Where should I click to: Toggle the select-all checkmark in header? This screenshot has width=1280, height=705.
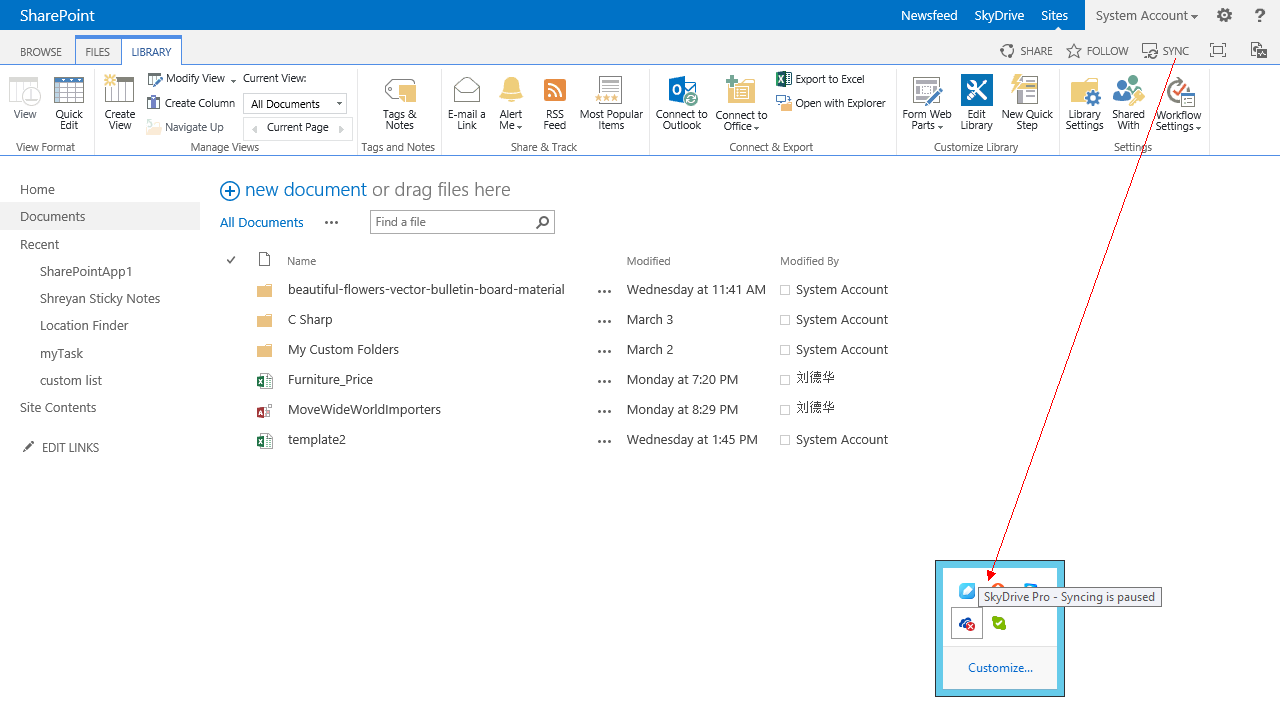click(x=231, y=260)
